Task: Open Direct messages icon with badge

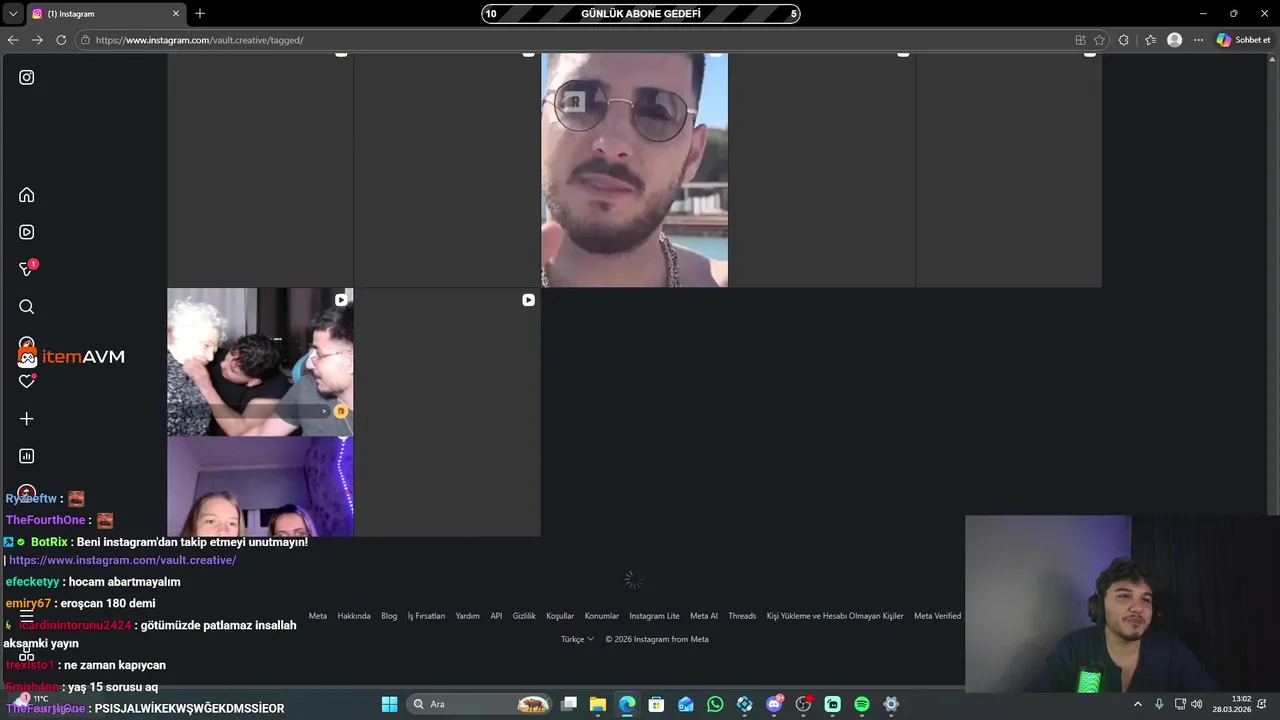Action: [x=27, y=269]
